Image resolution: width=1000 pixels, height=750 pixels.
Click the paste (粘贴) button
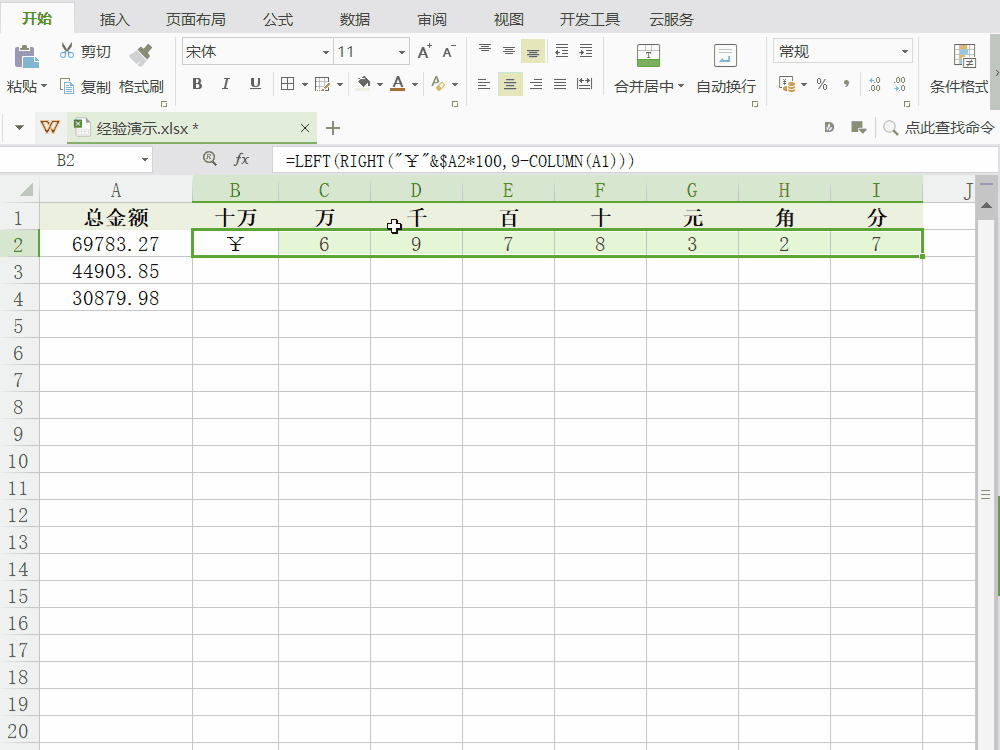pyautogui.click(x=26, y=66)
